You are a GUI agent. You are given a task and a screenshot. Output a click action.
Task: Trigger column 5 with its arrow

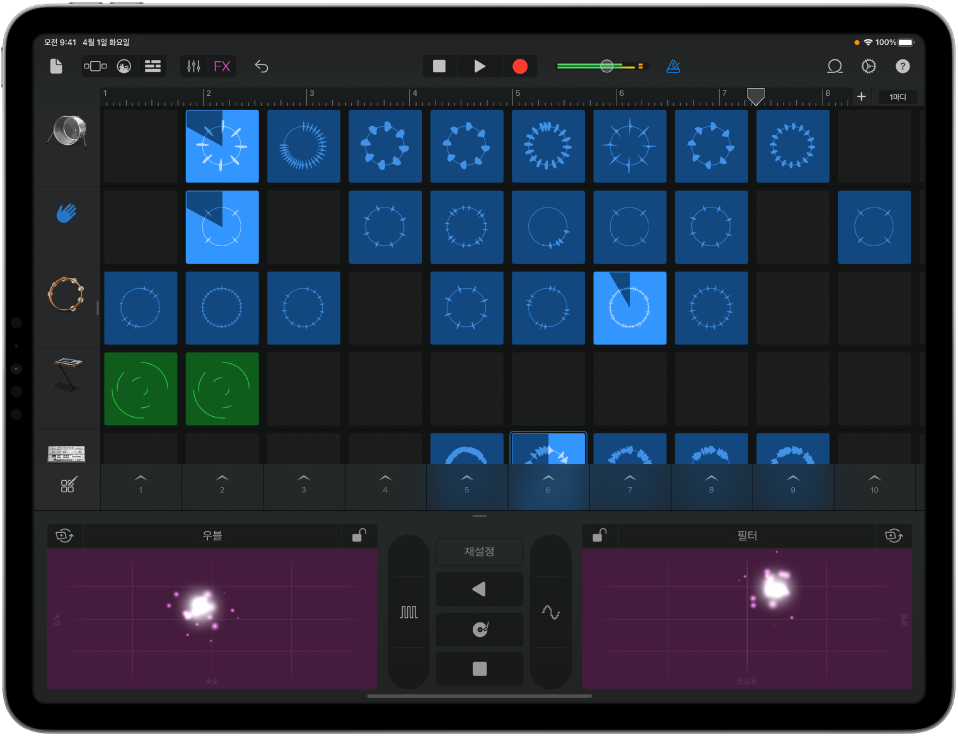467,484
